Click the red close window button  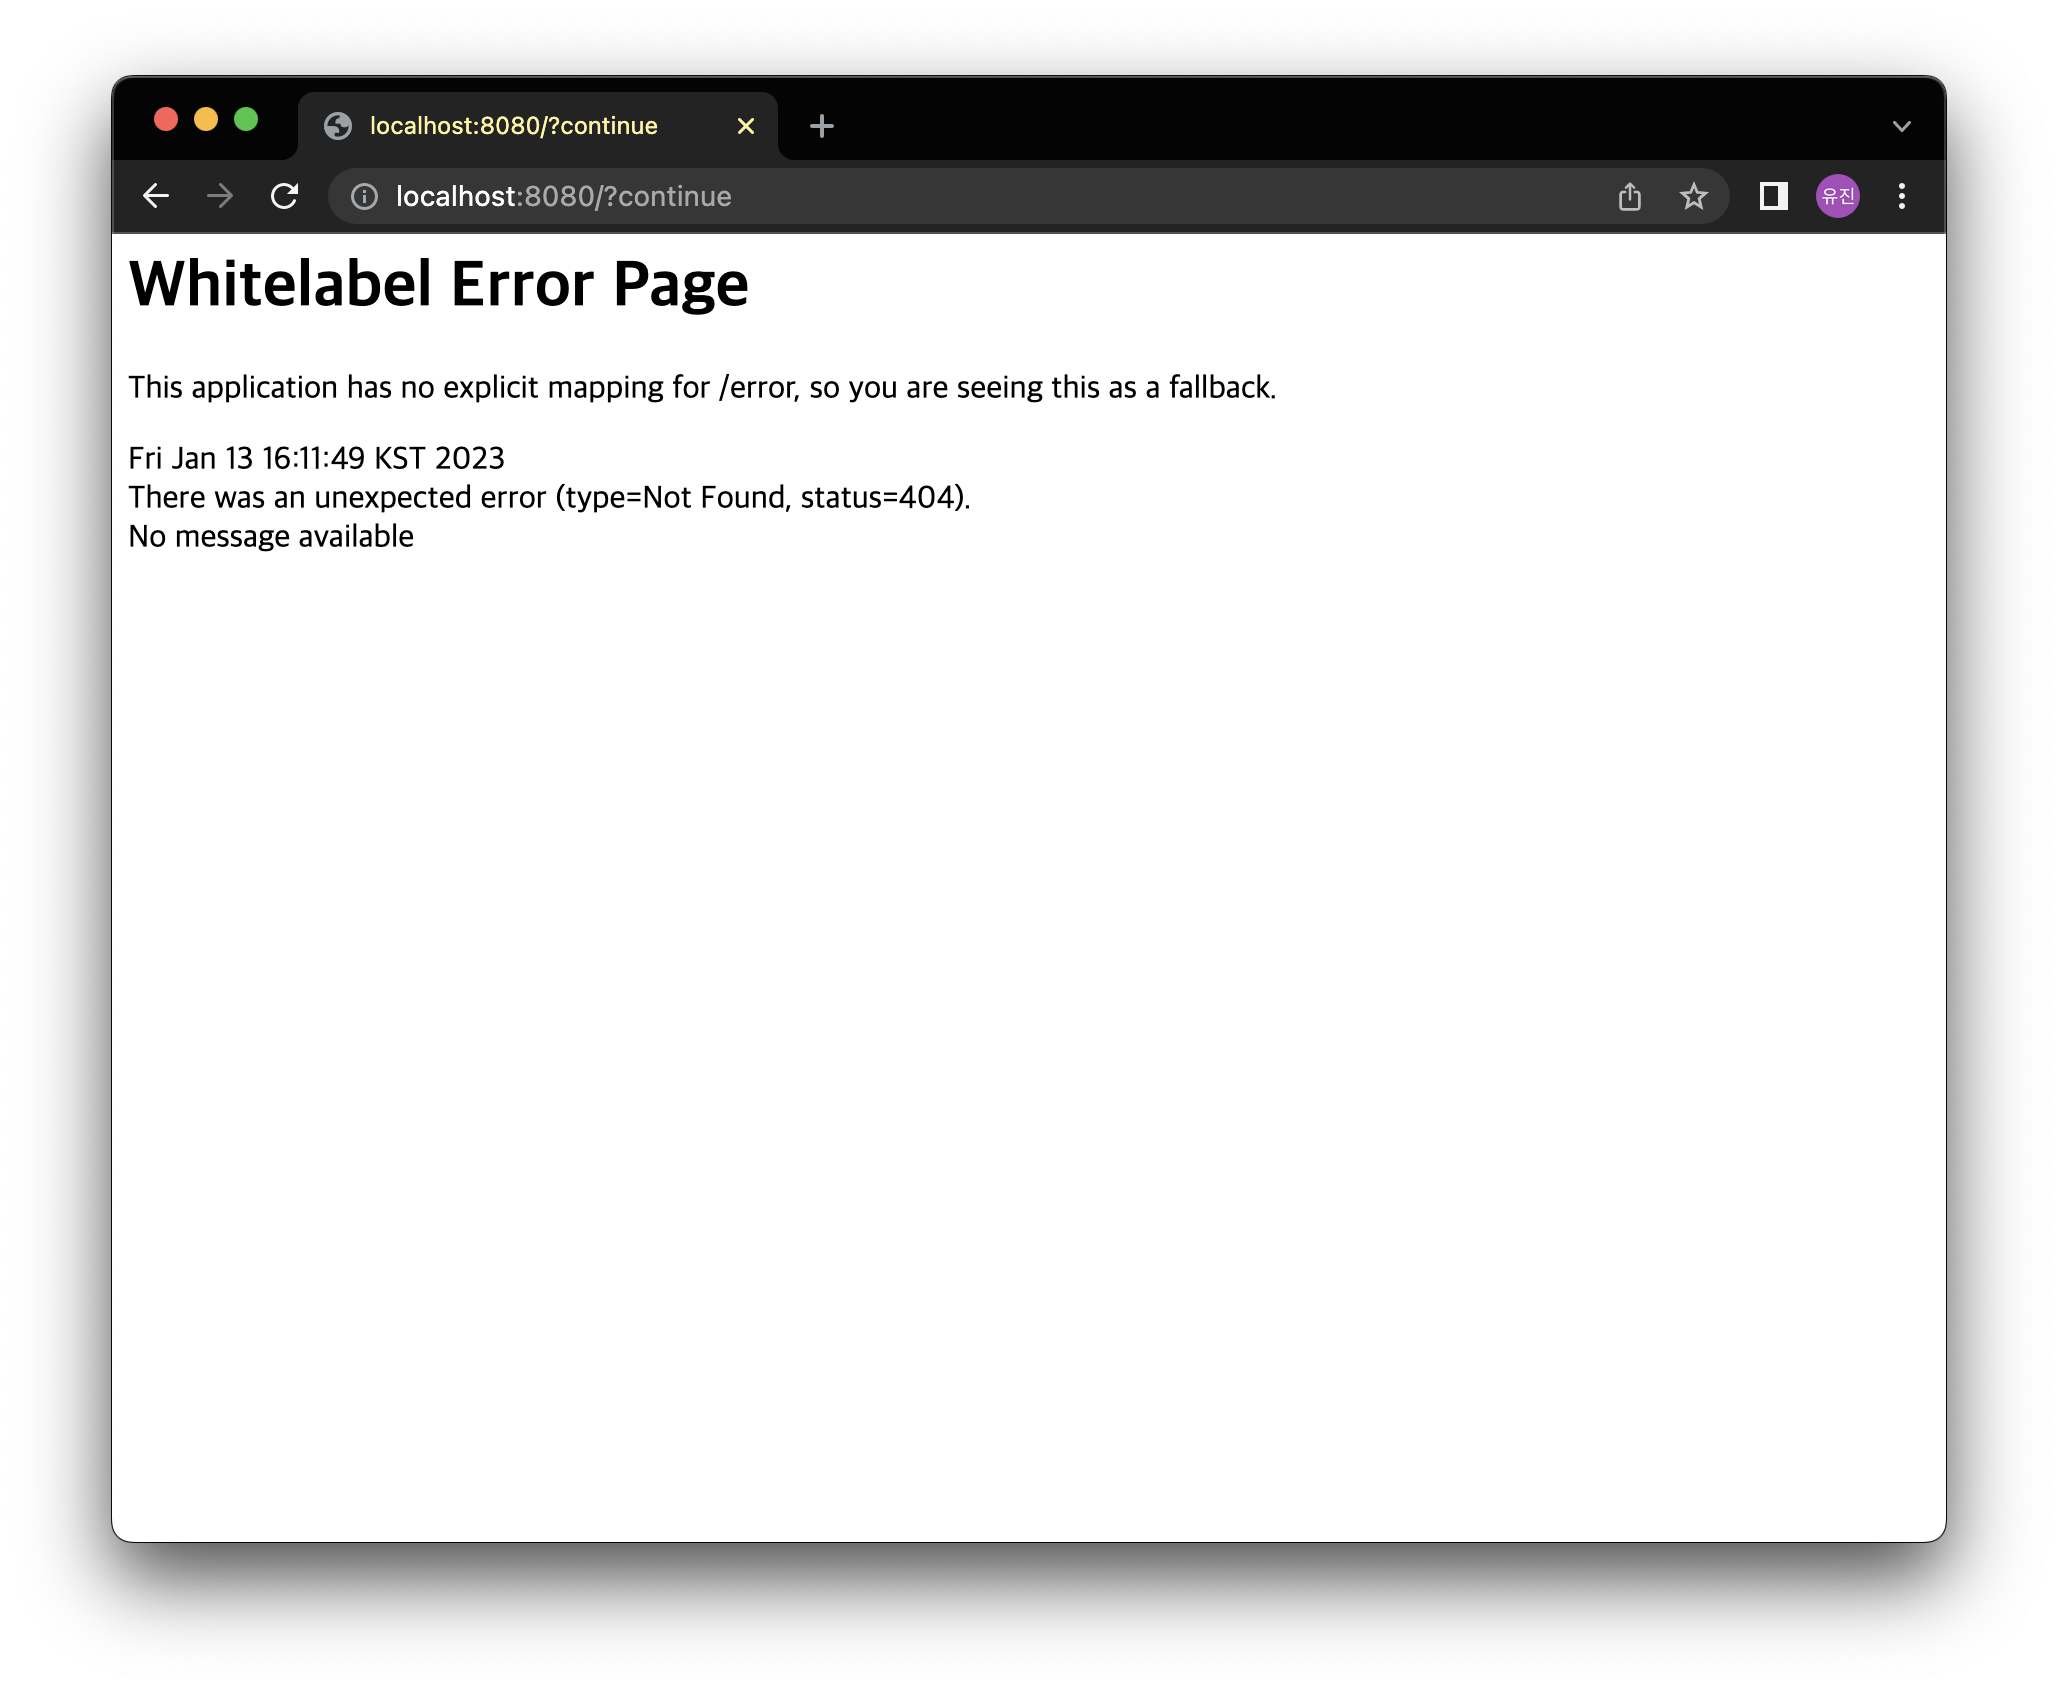(166, 120)
